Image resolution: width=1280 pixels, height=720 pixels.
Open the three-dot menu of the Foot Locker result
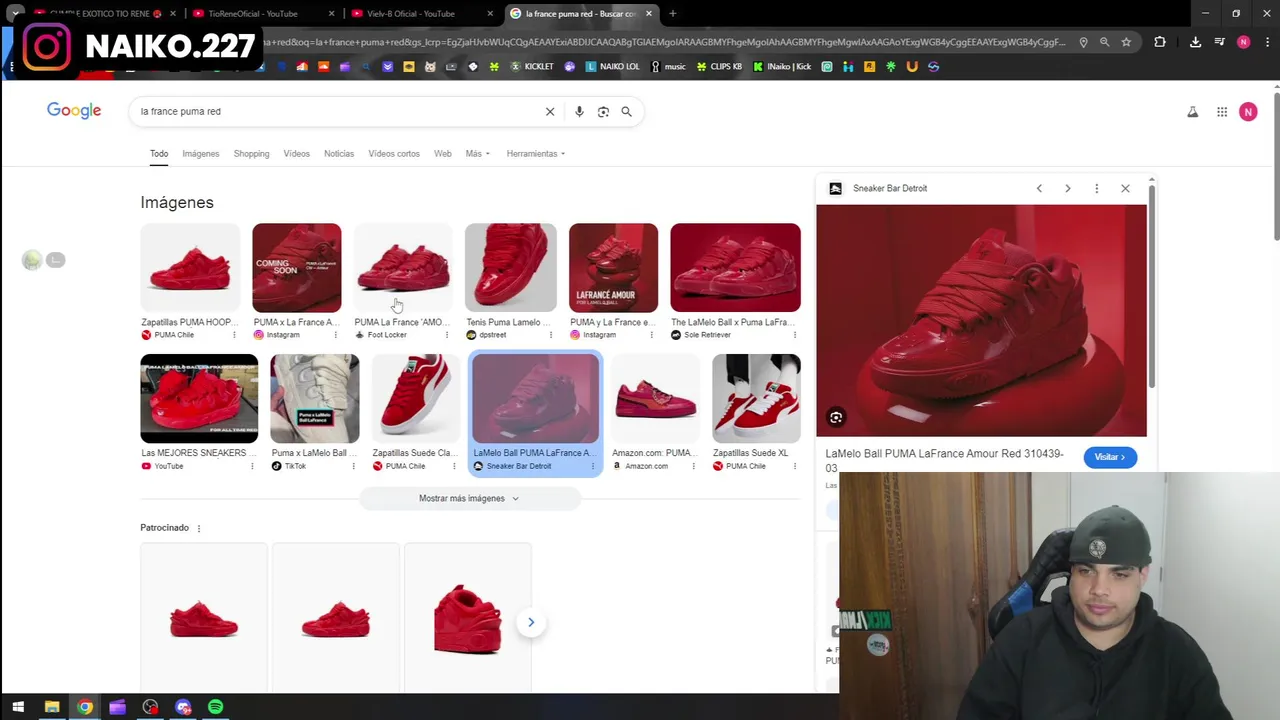449,335
